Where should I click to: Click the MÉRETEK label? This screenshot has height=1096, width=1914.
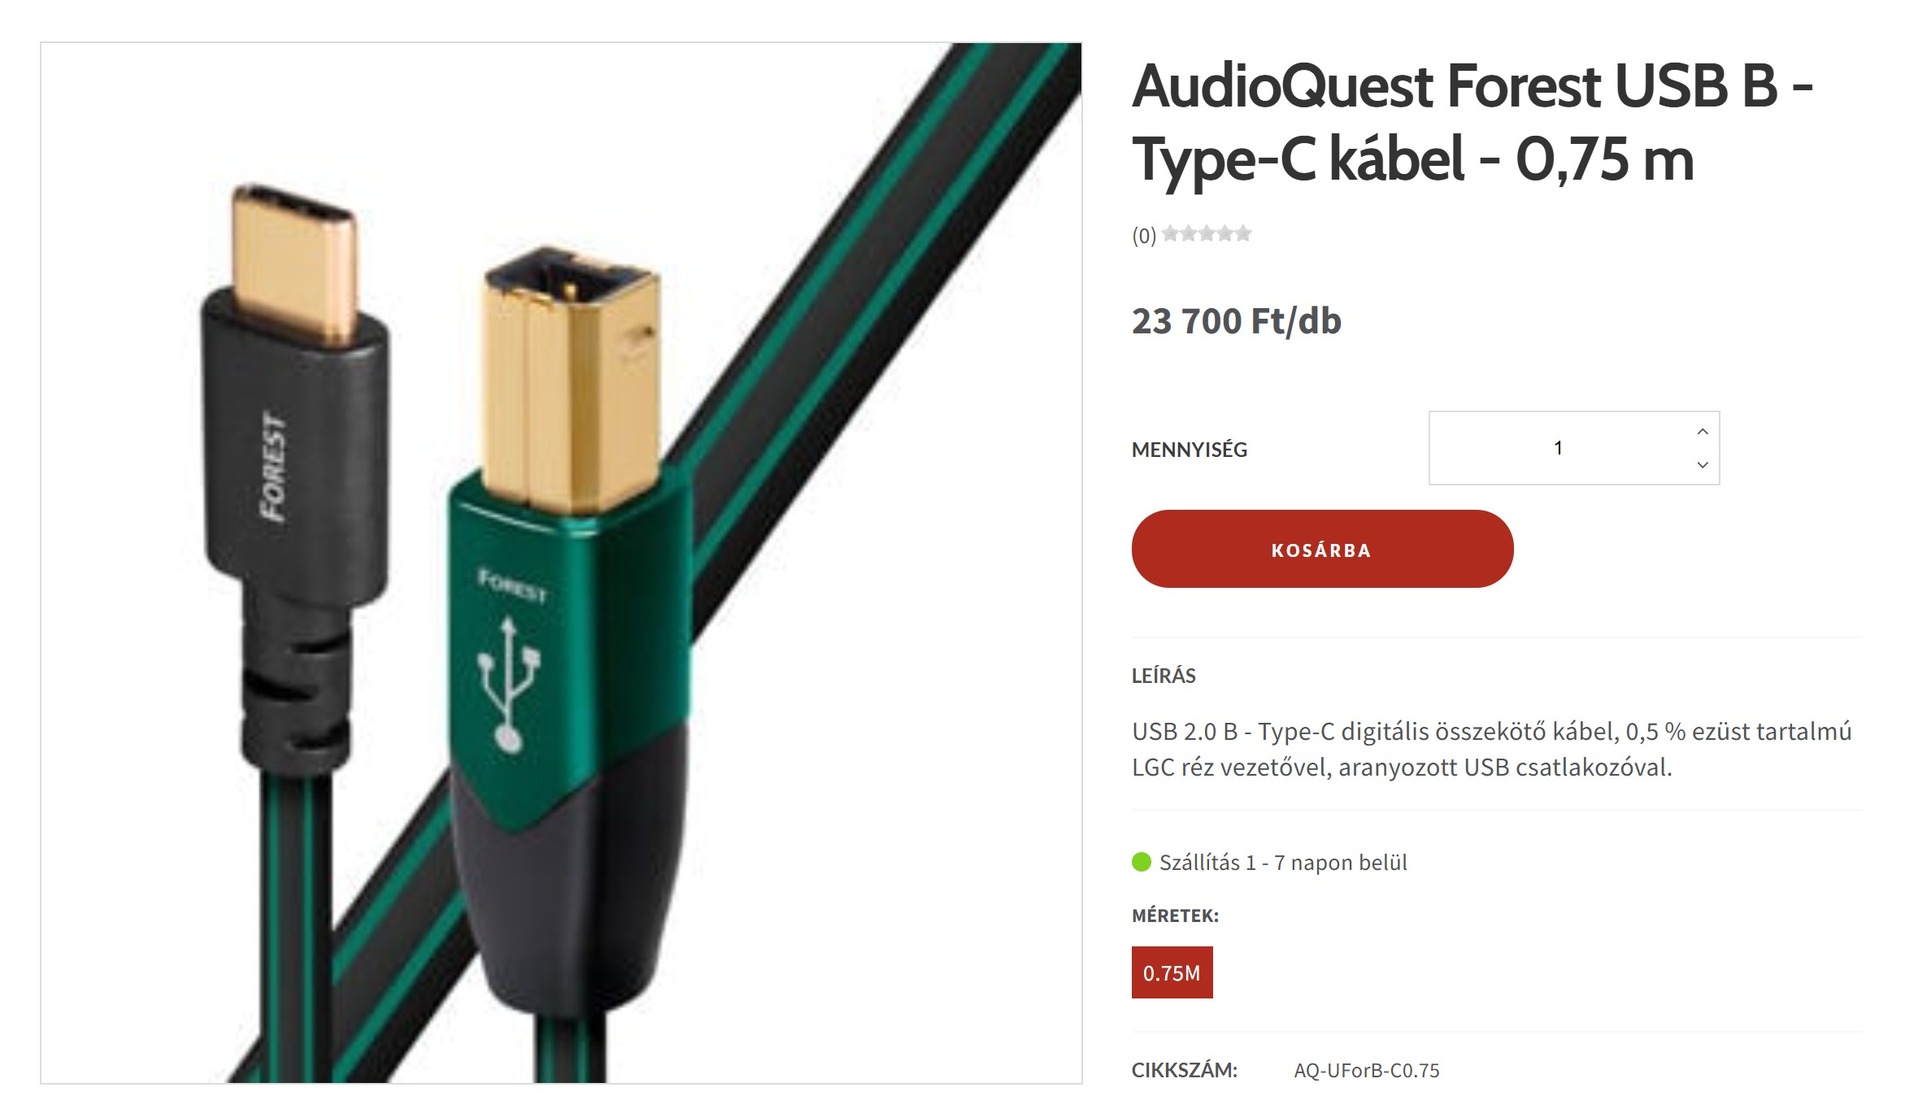[1175, 915]
